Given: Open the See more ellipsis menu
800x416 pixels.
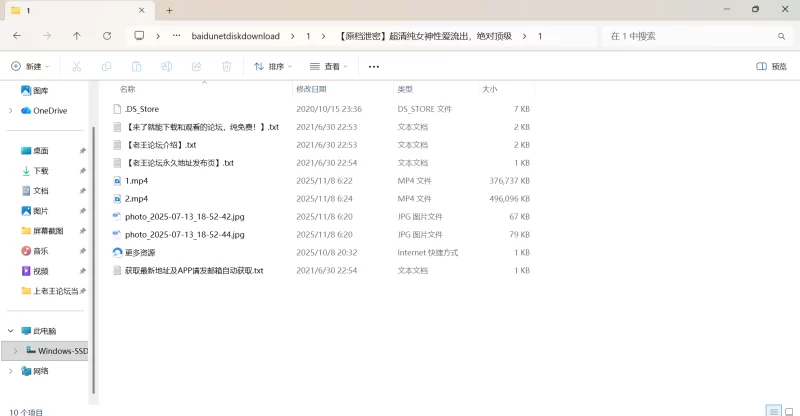Looking at the screenshot, I should coord(374,67).
